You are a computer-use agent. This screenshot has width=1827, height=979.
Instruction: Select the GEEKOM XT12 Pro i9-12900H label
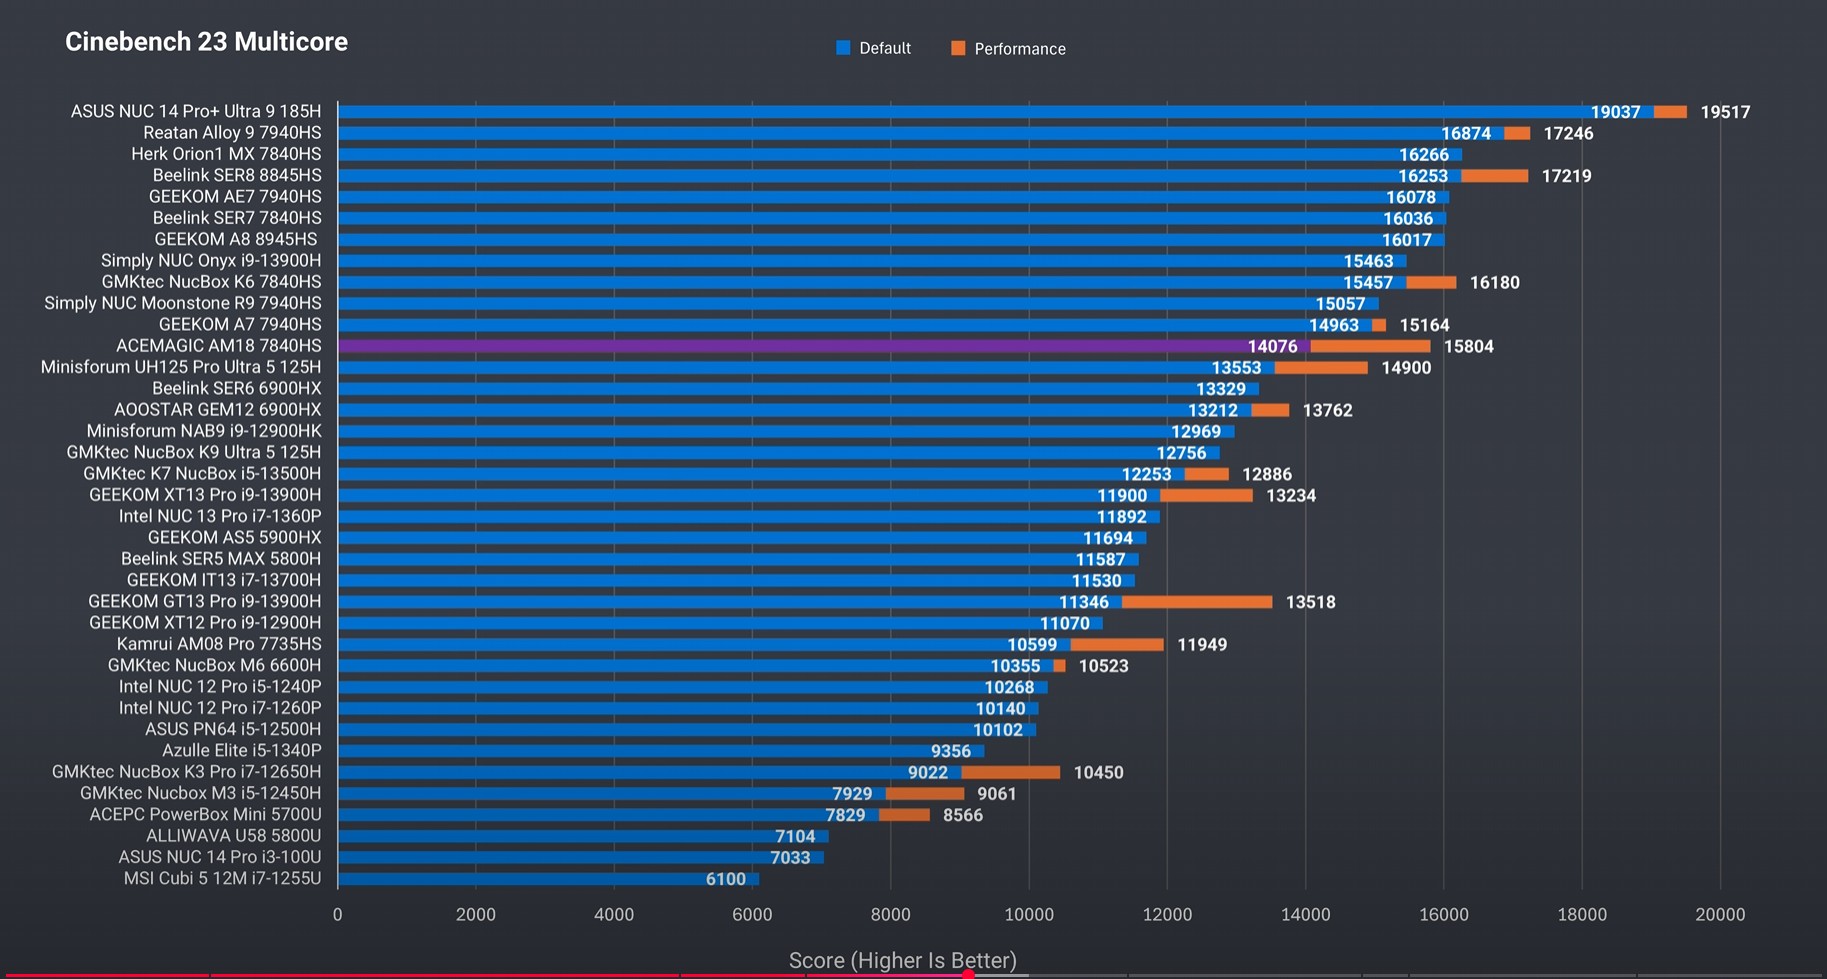click(x=205, y=623)
